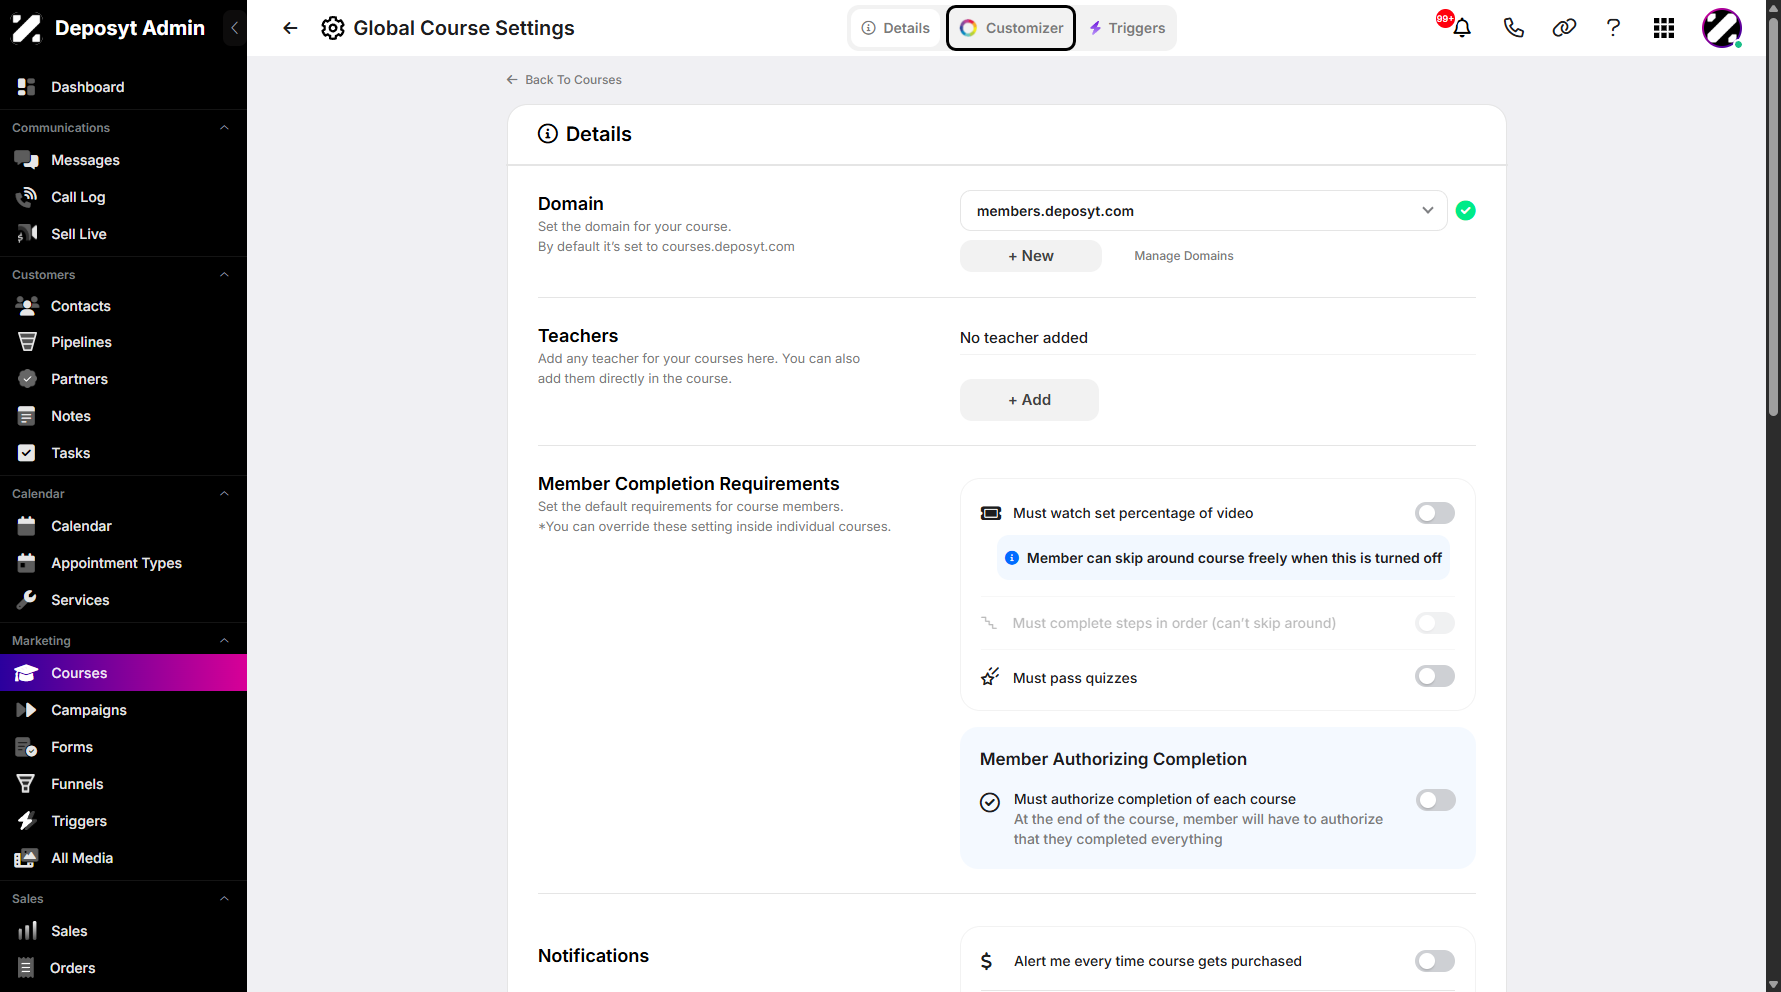Click the phone dialer icon
Viewport: 1781px width, 992px height.
[1513, 28]
